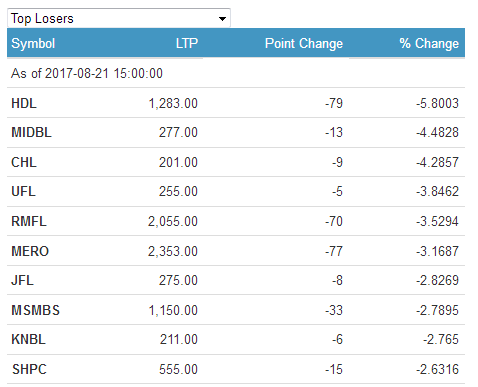Sort by % Change column header
Viewport: 478px width, 387px height.
(429, 44)
